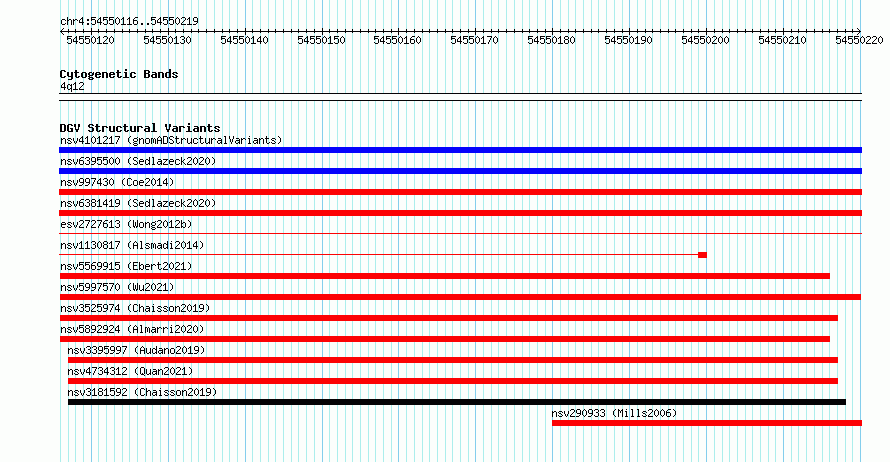Image resolution: width=890 pixels, height=462 pixels.
Task: Click ruler position 54550180
Action: [551, 40]
